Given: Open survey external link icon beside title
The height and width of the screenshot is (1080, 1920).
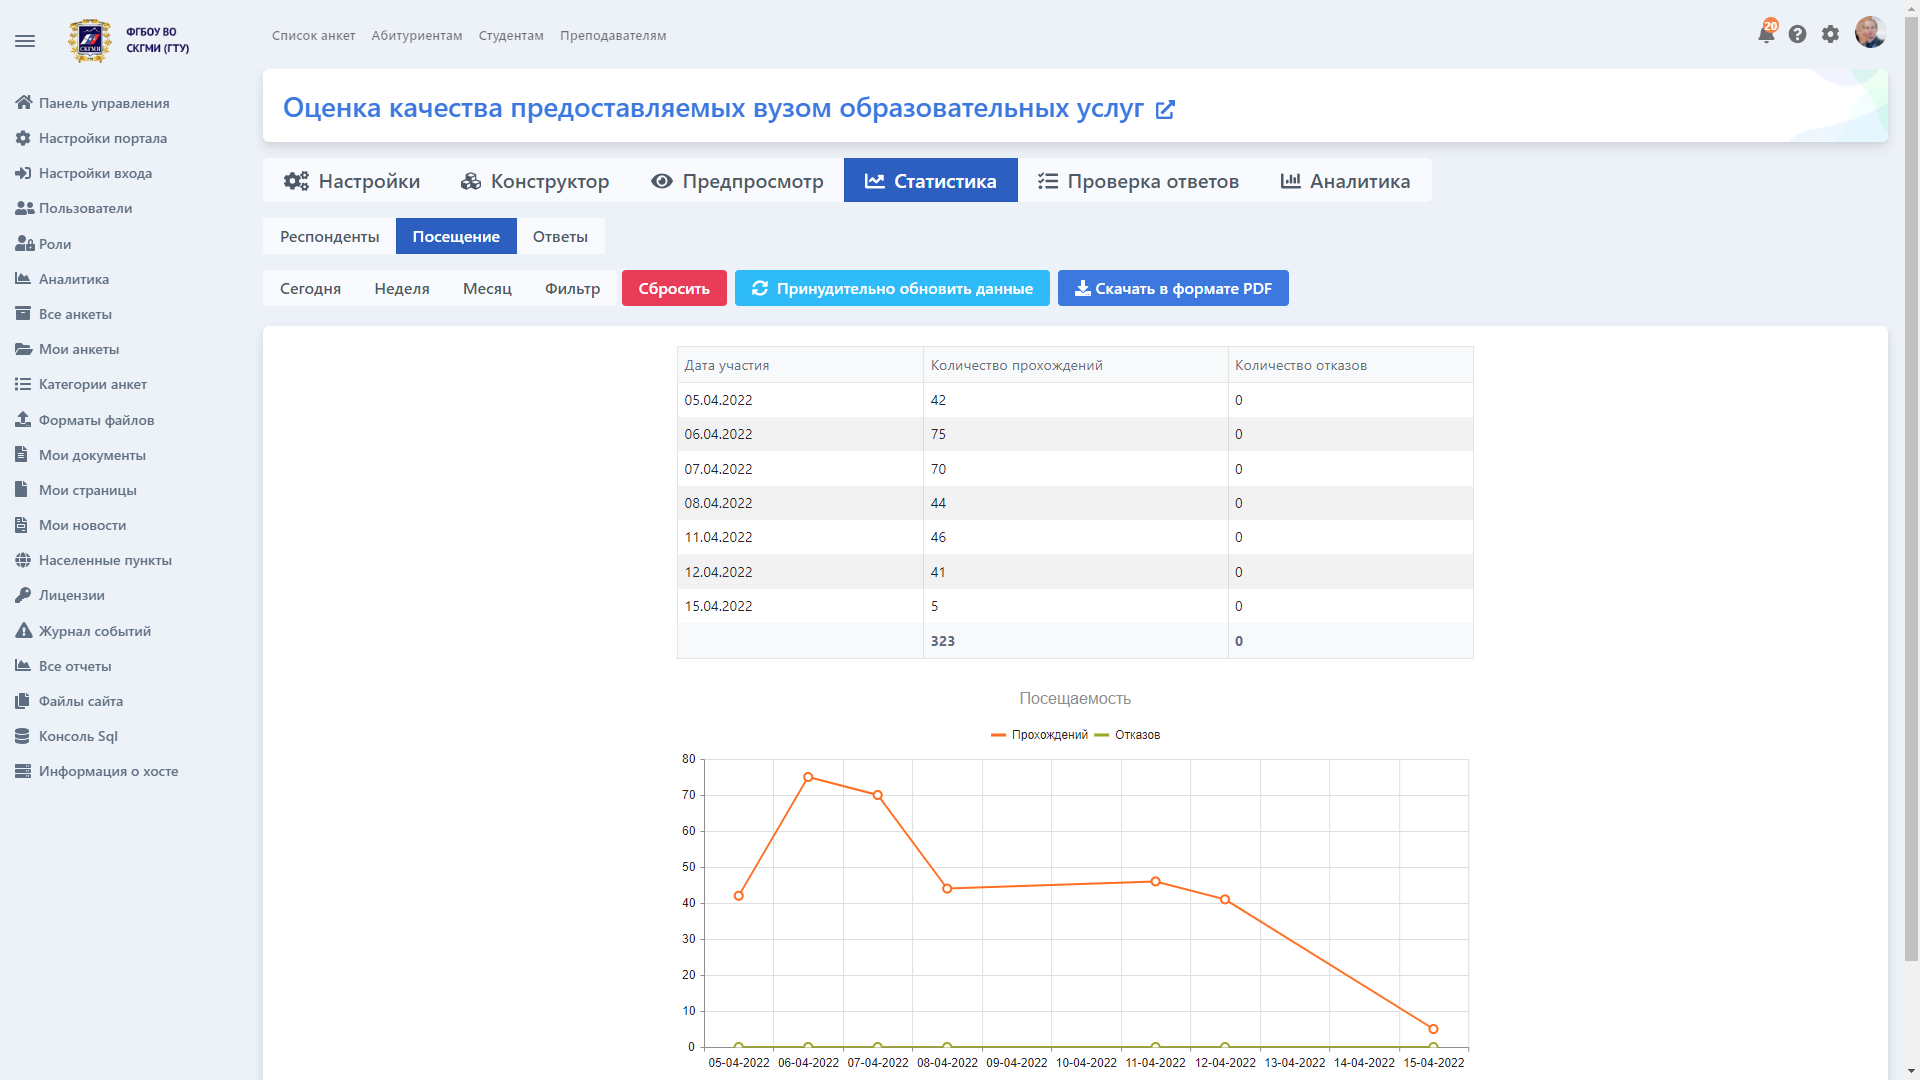Looking at the screenshot, I should (1165, 109).
